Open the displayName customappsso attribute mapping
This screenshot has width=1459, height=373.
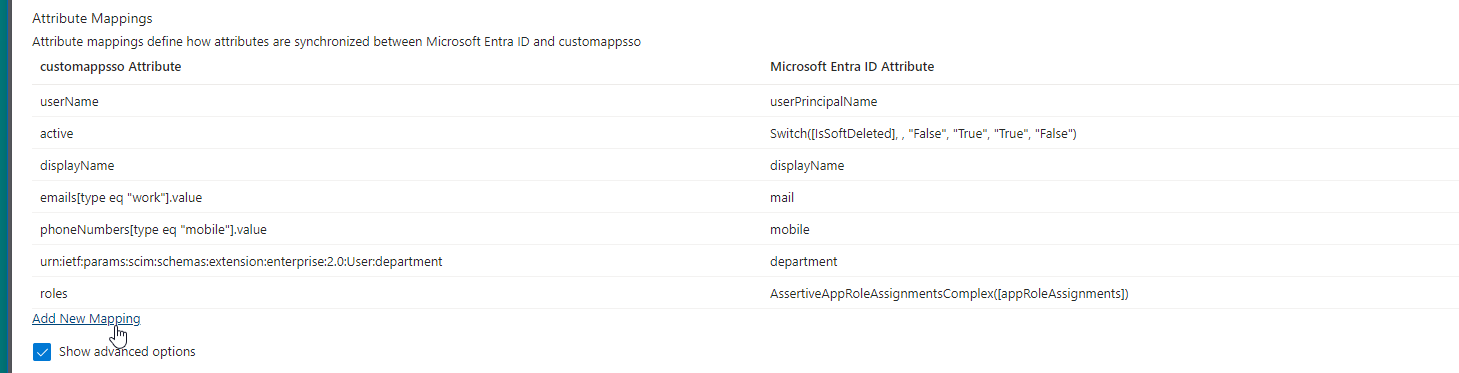tap(76, 166)
